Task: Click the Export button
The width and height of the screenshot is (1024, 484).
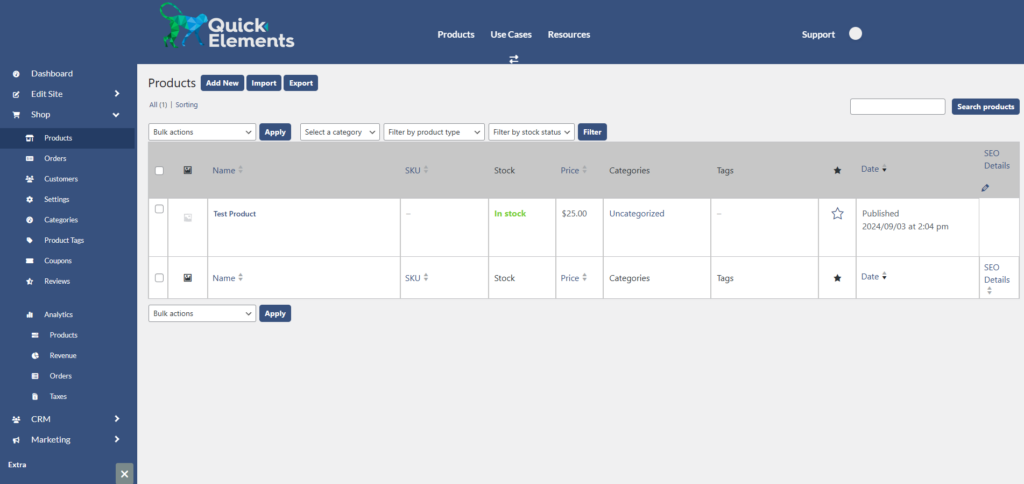Action: tap(300, 83)
